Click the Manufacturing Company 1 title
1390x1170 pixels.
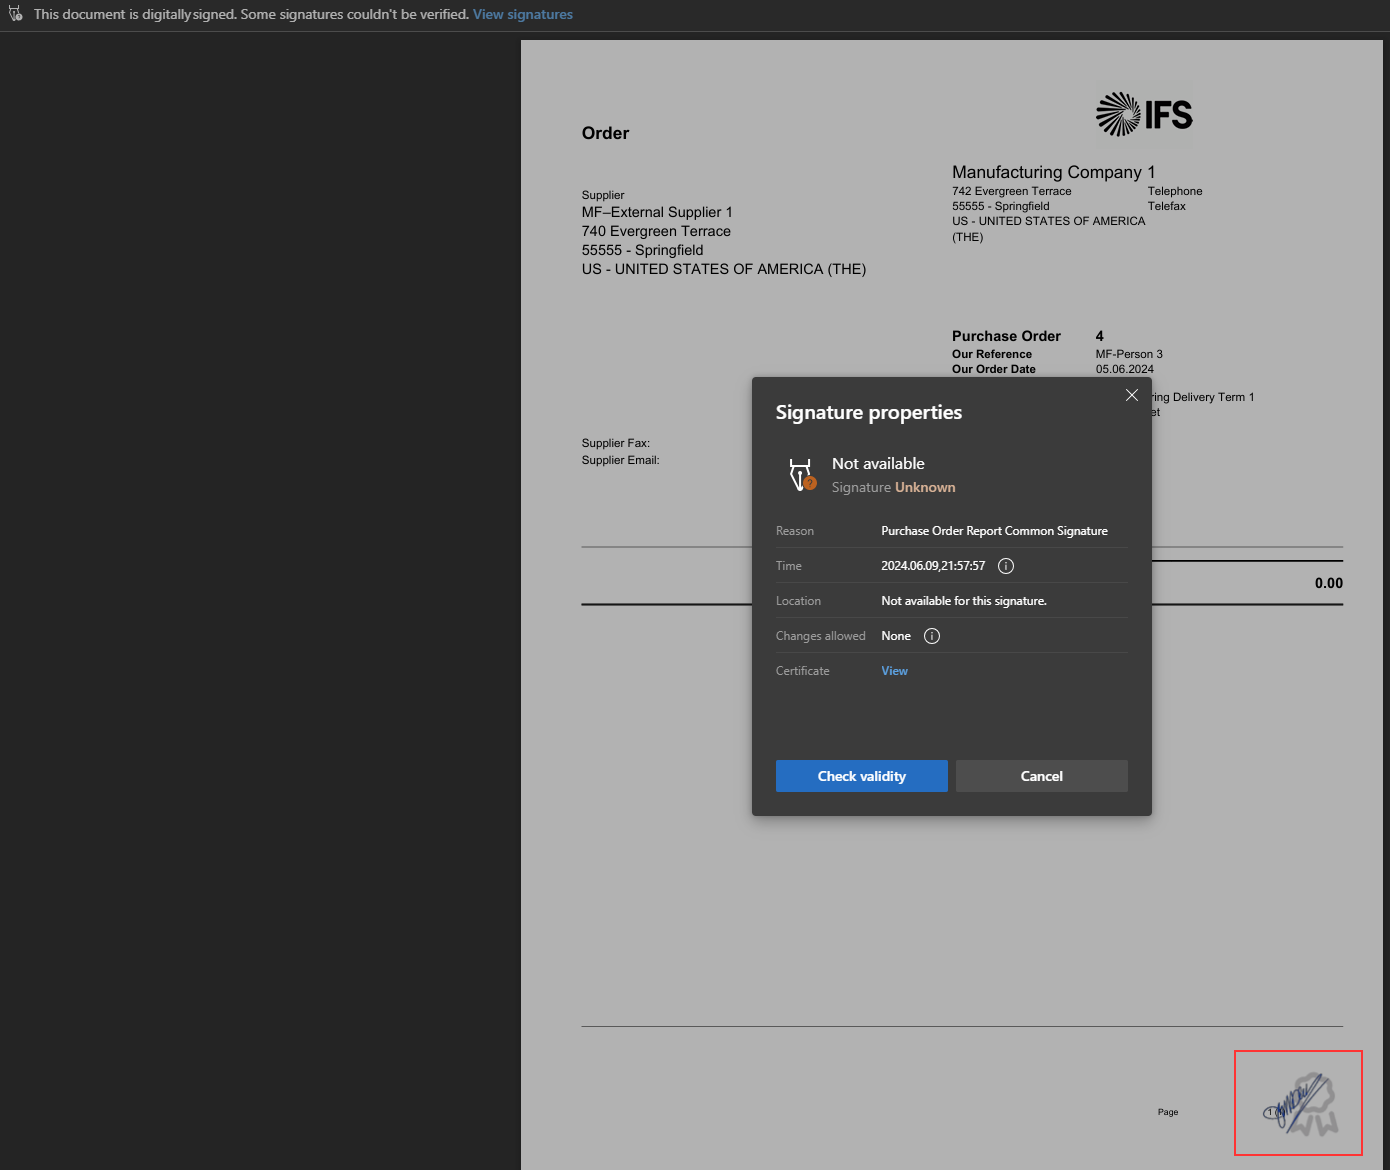1053,172
